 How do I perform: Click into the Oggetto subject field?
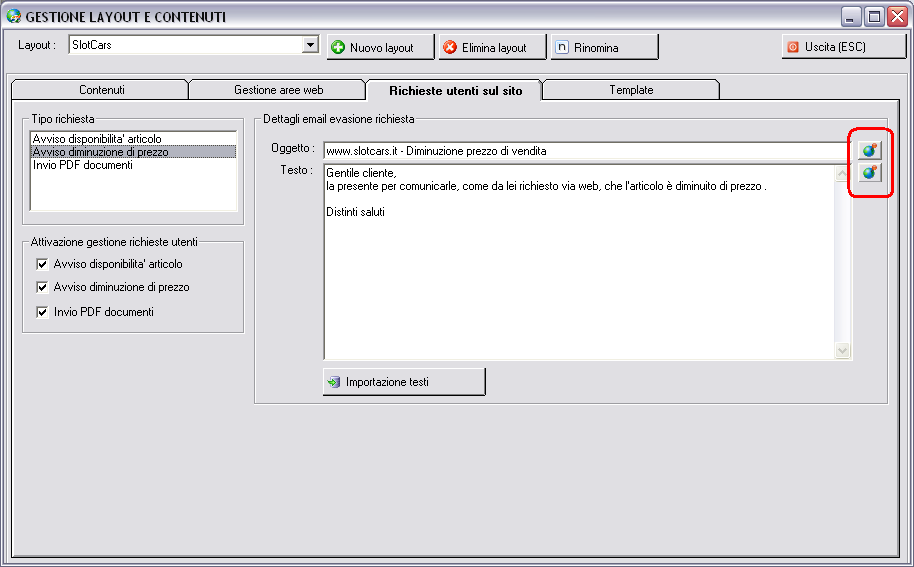[x=588, y=151]
